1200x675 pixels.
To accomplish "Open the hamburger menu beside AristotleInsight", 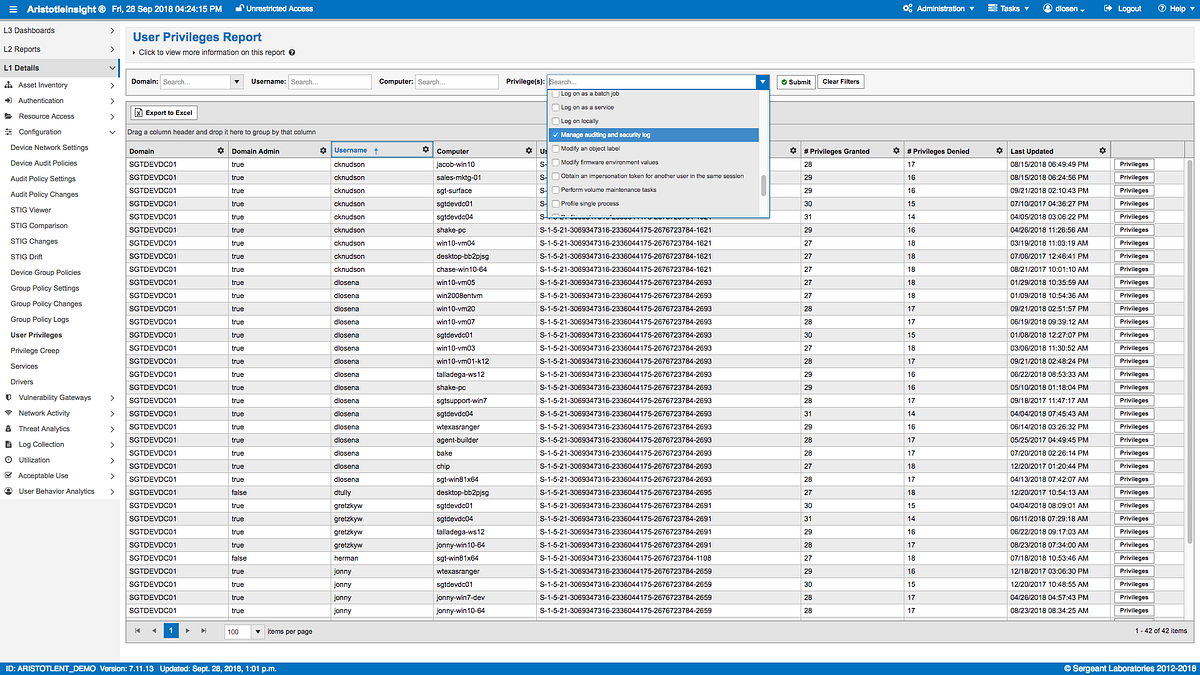I will coord(13,8).
